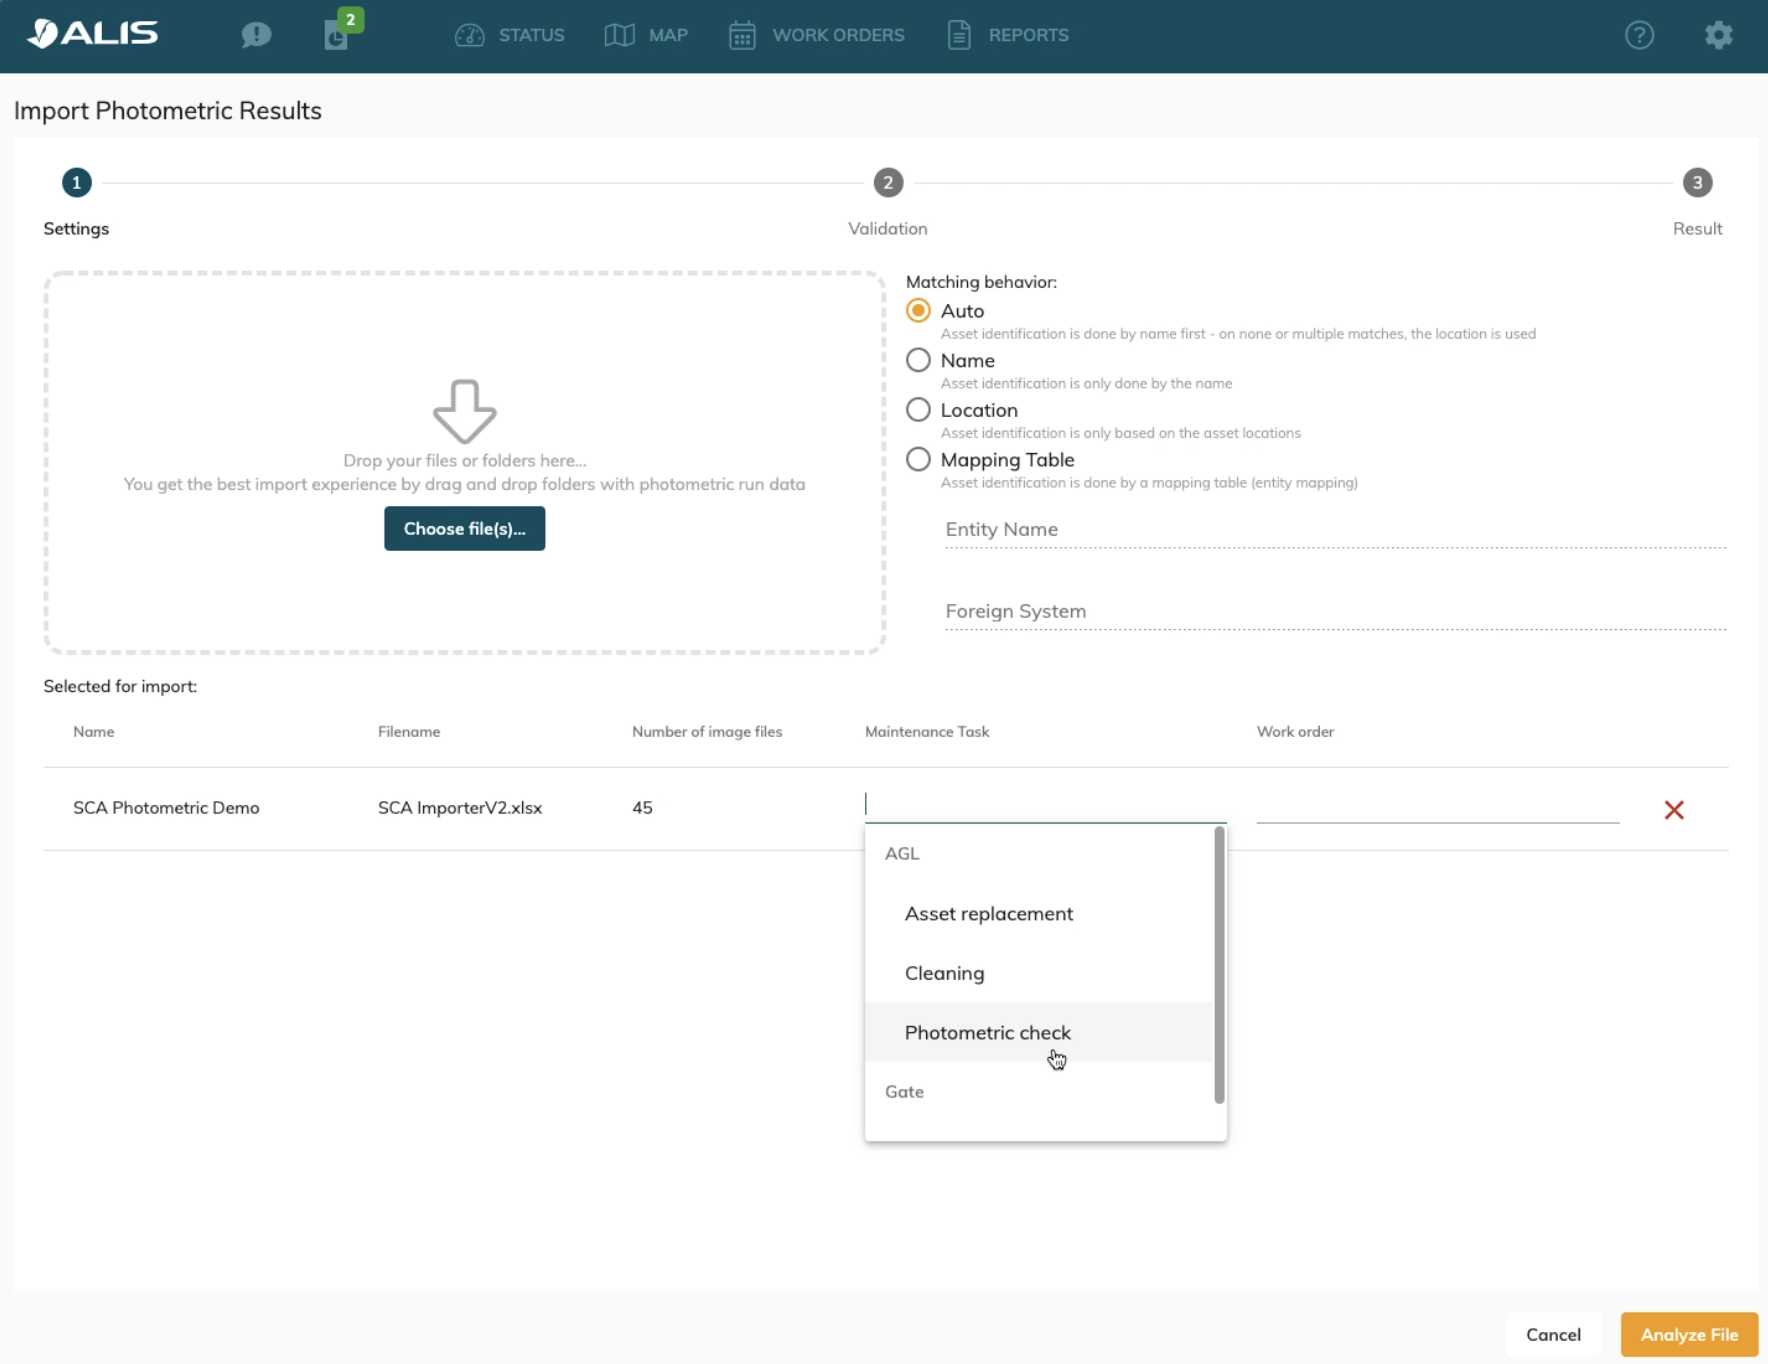Select the Name matching behavior
1768x1364 pixels.
(x=918, y=360)
